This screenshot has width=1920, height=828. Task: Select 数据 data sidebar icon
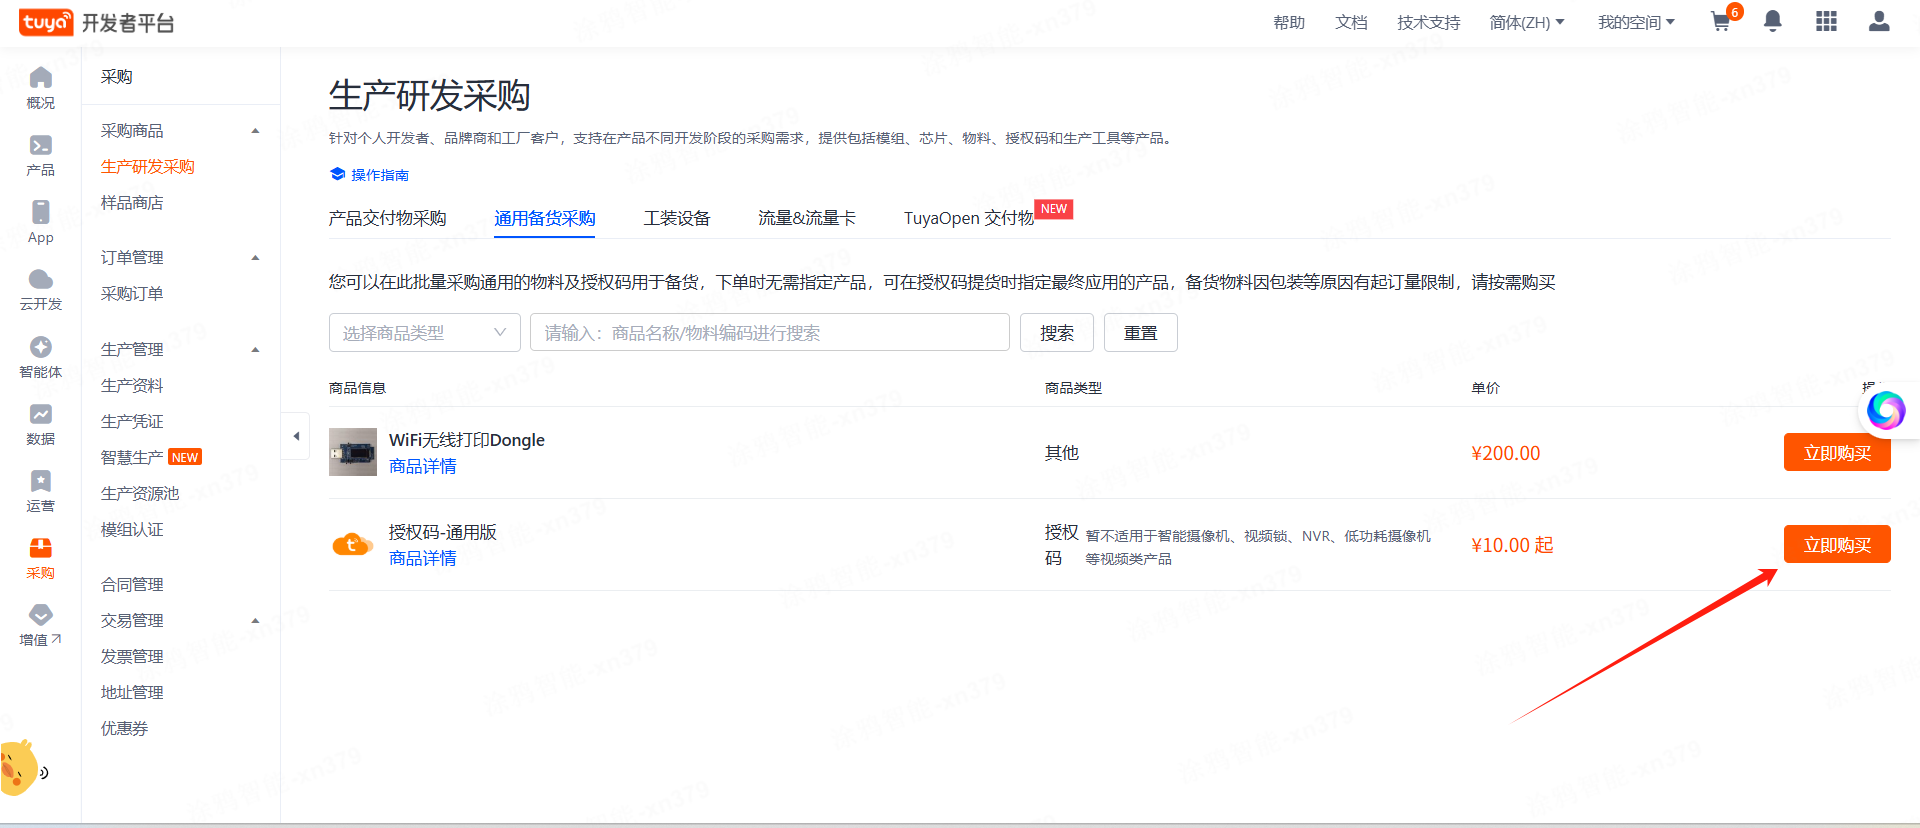tap(41, 424)
